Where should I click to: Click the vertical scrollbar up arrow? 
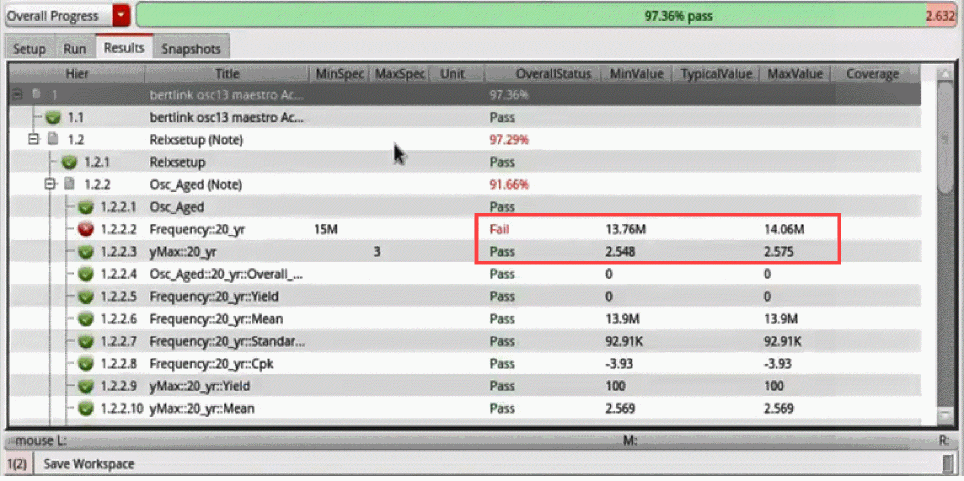pyautogui.click(x=945, y=75)
